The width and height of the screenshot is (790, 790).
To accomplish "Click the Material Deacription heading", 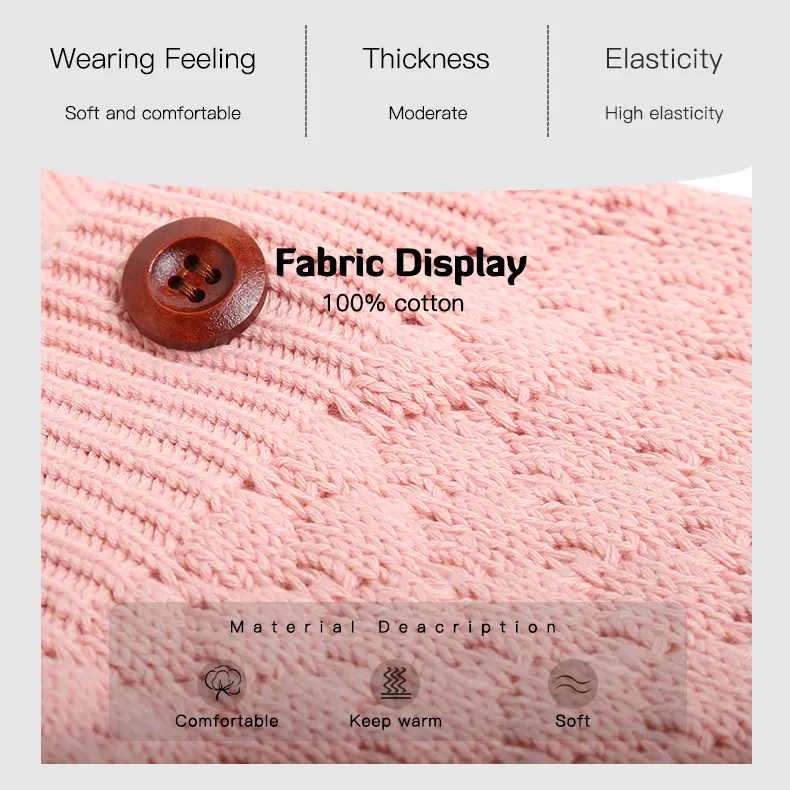I will (x=393, y=627).
